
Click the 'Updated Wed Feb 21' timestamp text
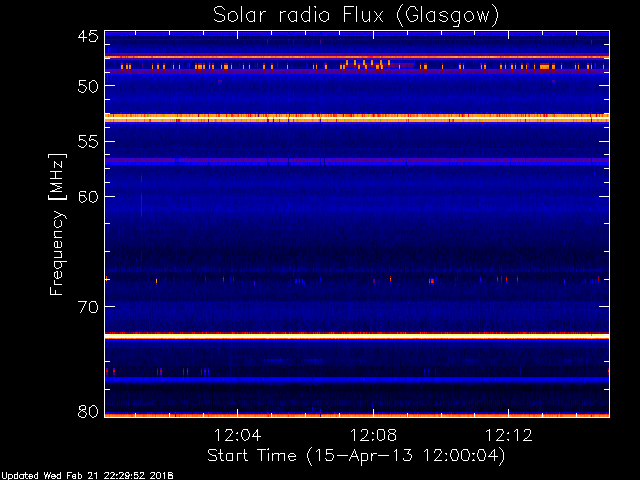click(87, 476)
